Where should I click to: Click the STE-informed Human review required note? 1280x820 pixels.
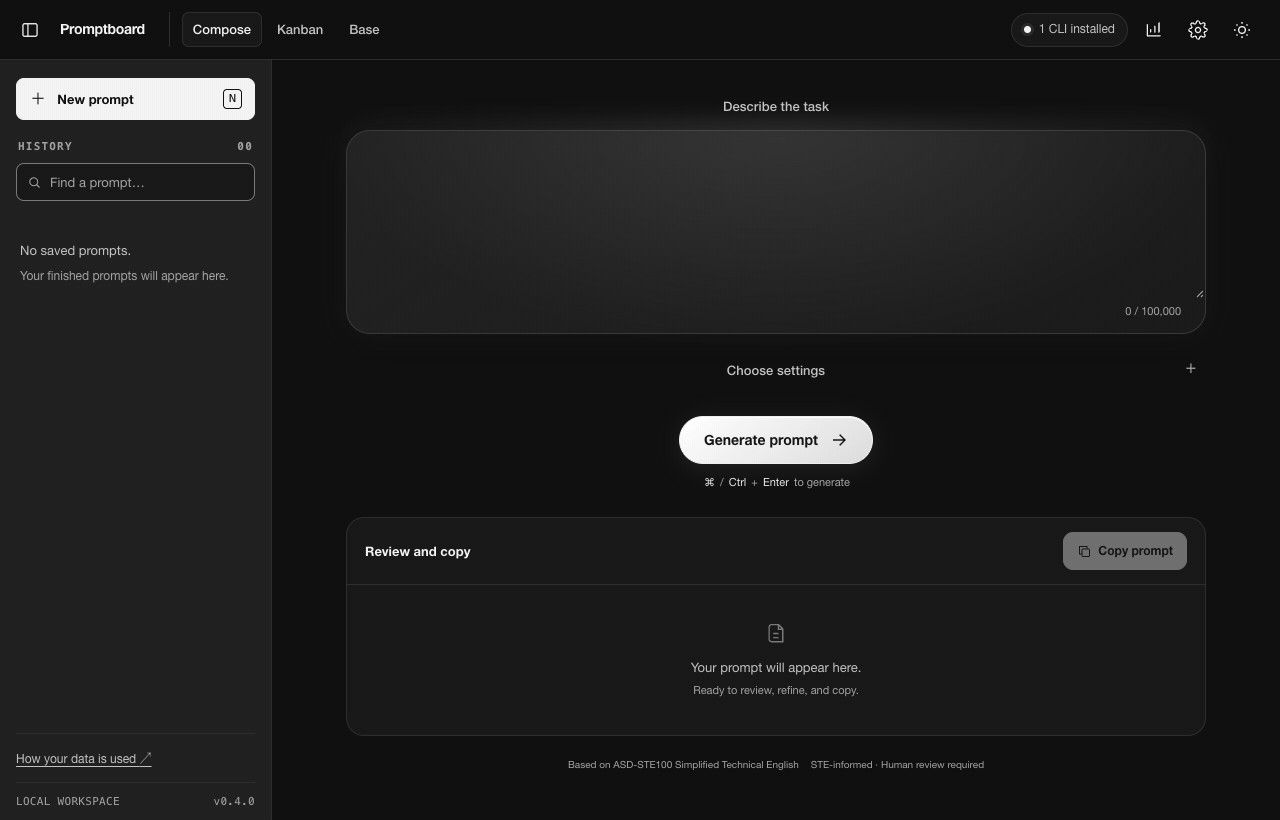pos(897,765)
